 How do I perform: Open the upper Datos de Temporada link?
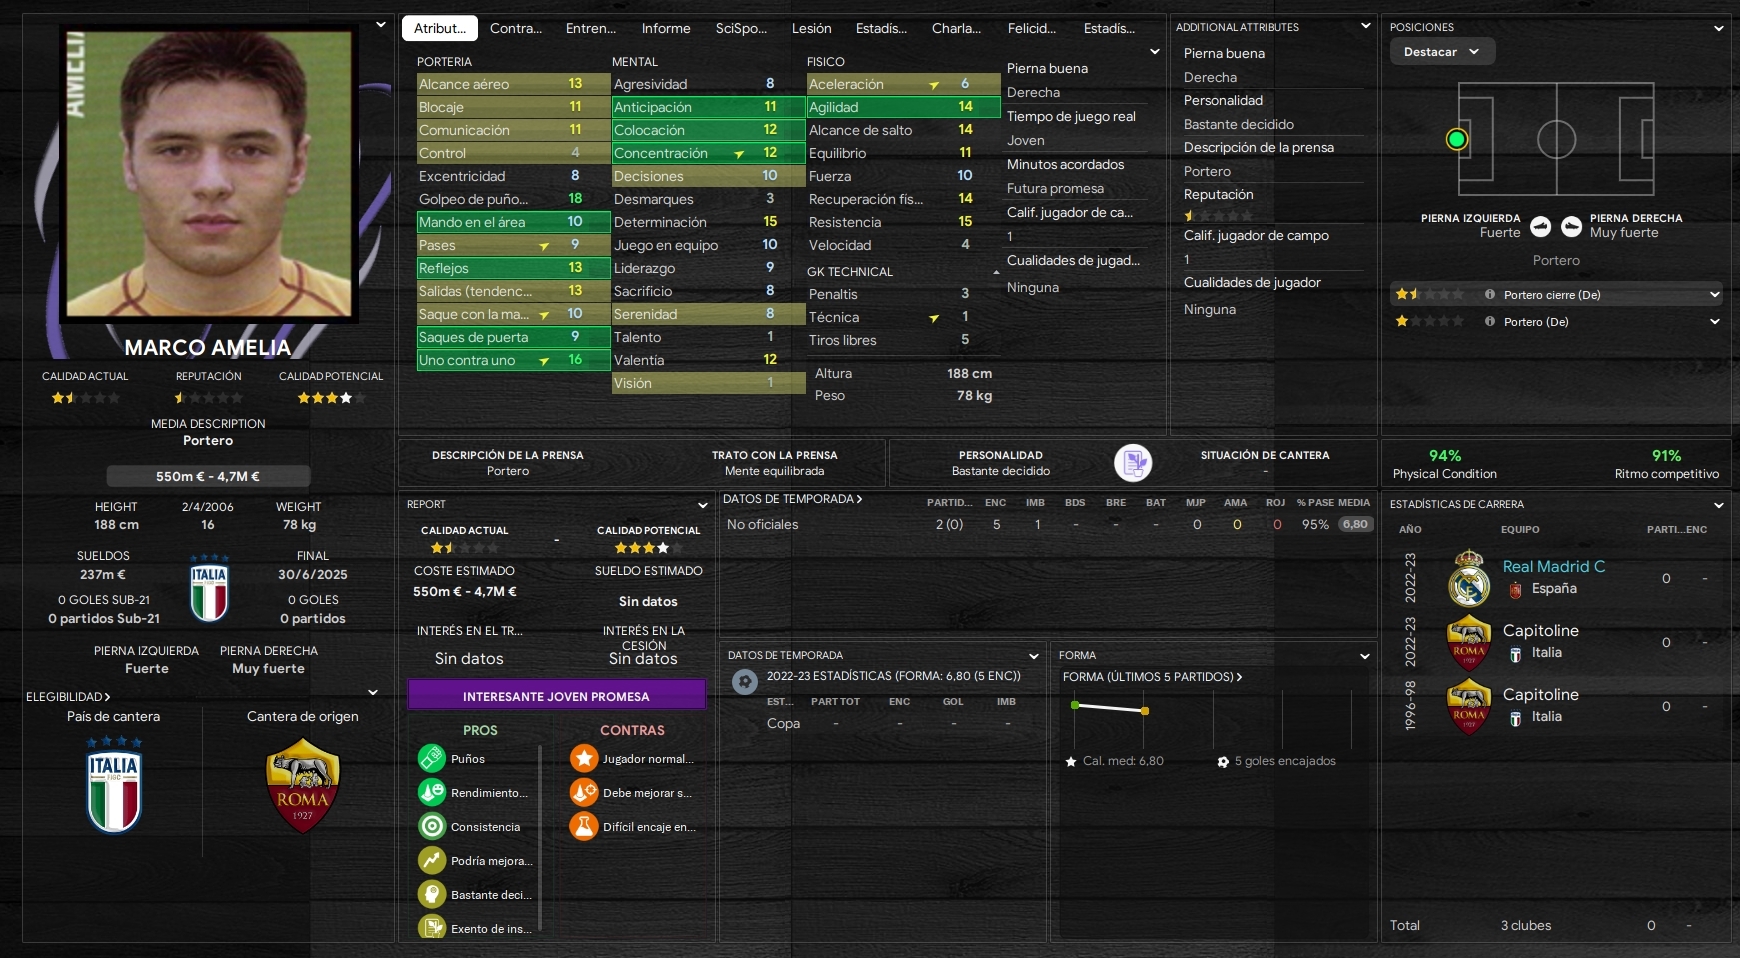tap(792, 499)
